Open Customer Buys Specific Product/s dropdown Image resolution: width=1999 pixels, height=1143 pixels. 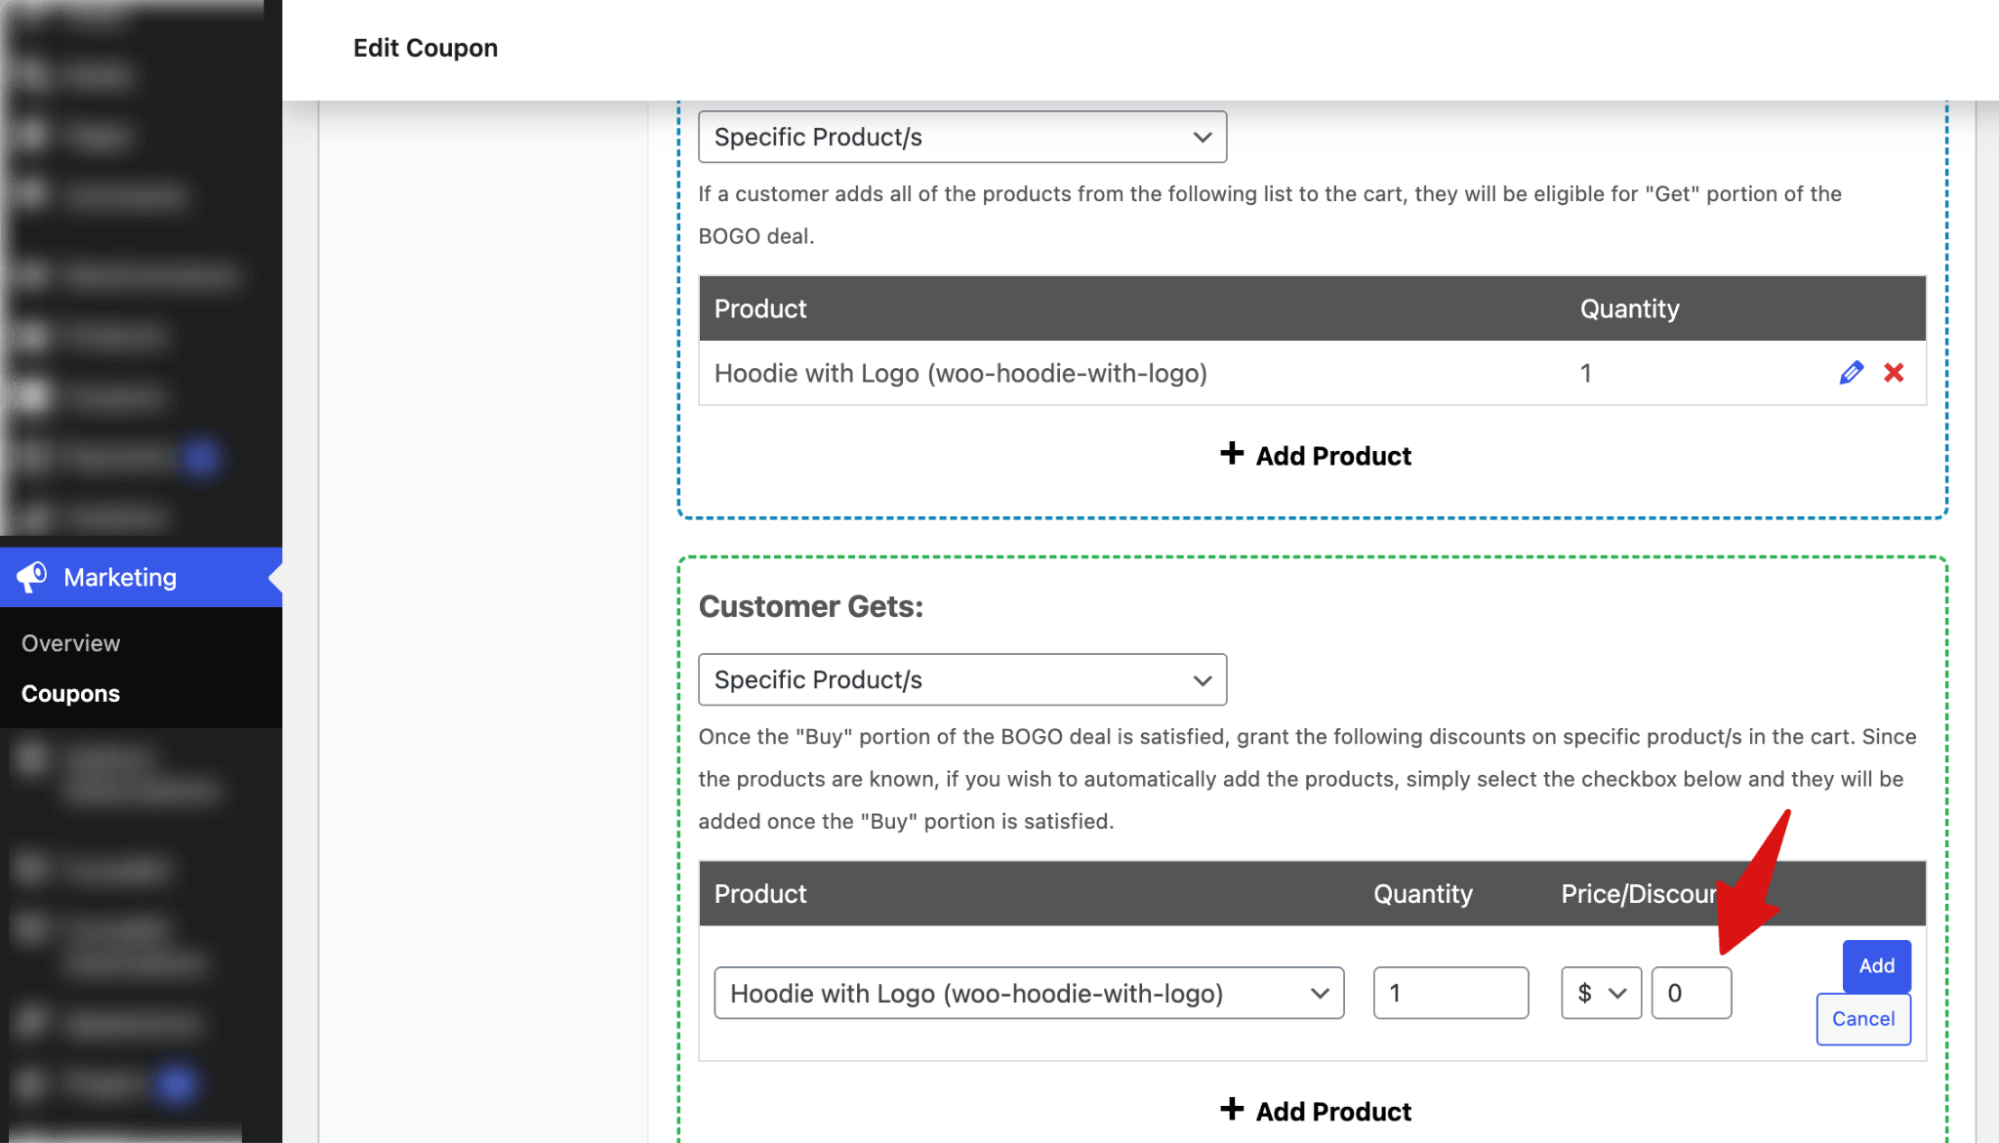click(962, 137)
